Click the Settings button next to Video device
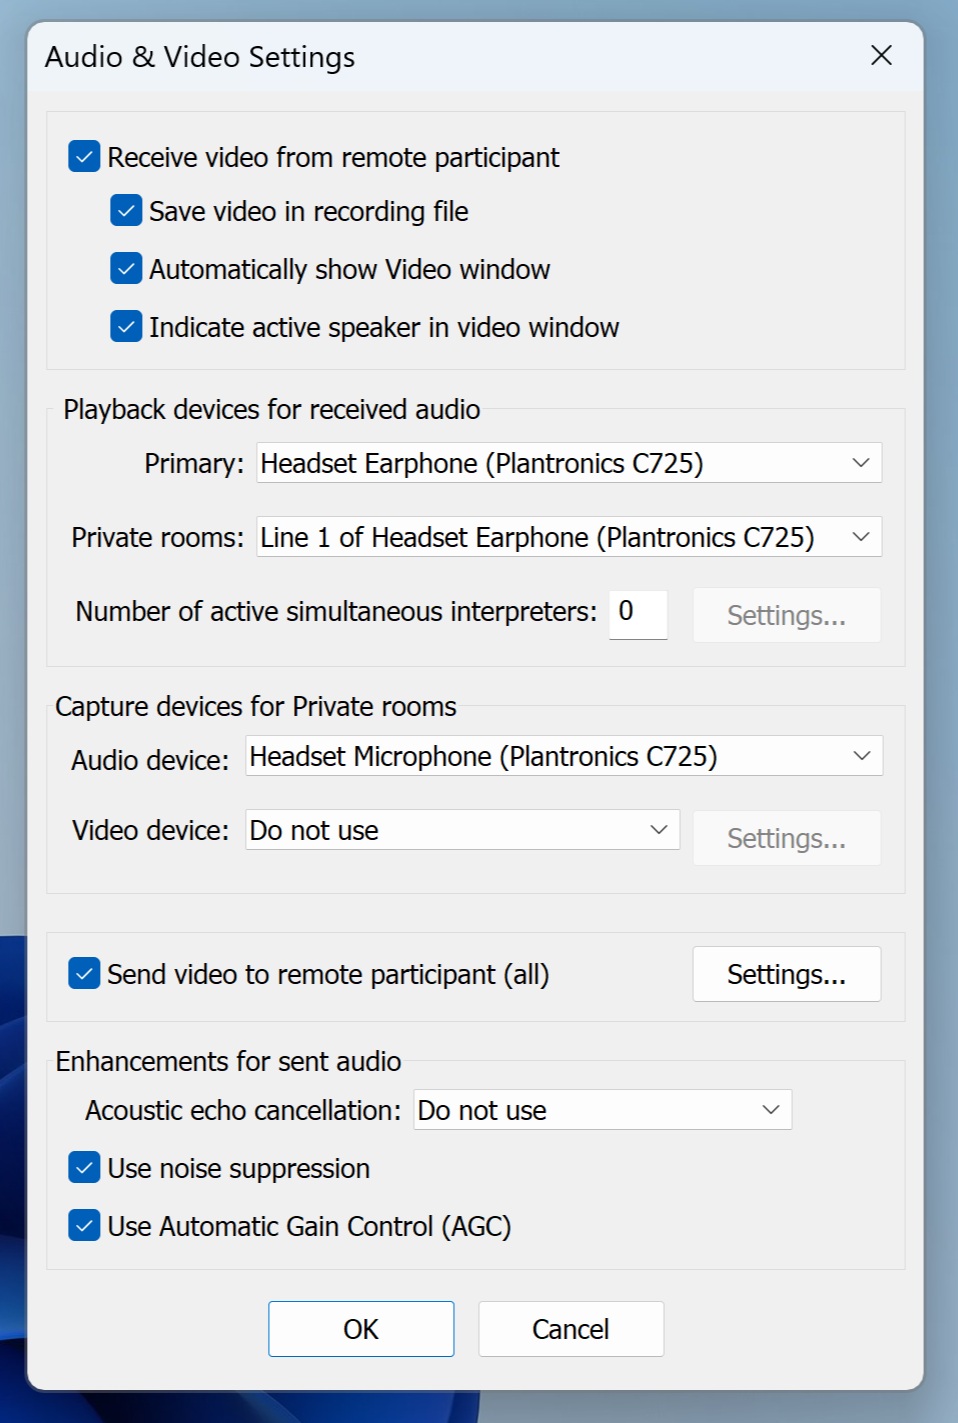958x1423 pixels. (x=787, y=838)
